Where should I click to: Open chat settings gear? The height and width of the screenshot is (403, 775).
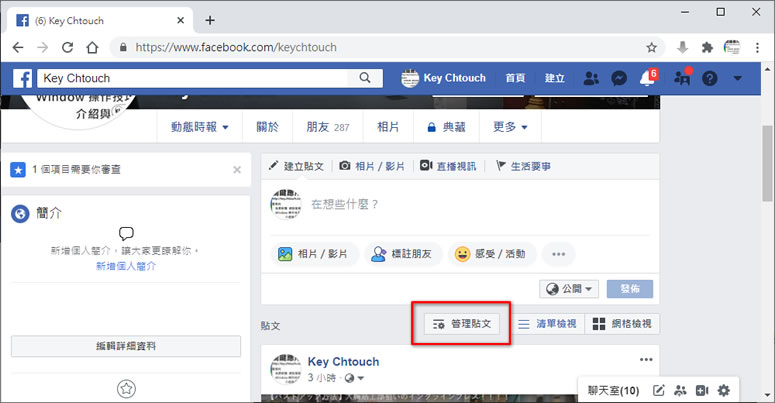click(724, 391)
